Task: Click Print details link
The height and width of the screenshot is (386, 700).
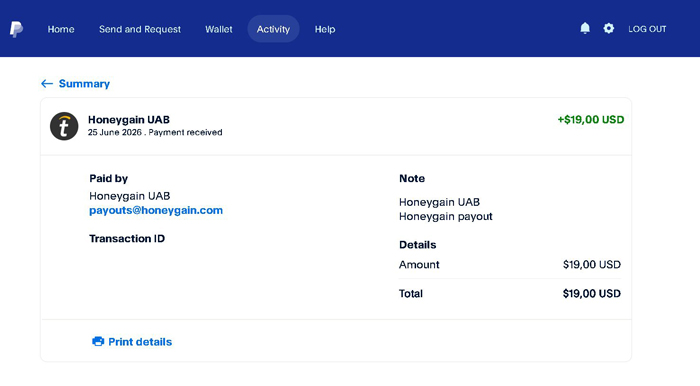Action: pos(140,342)
